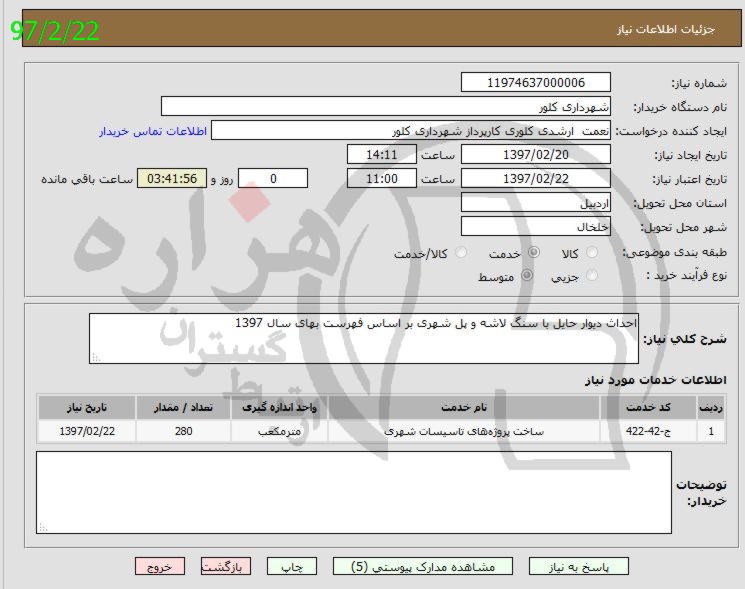Screen dimensions: 745x589
Task: Click the 'کد خدمت' column header
Action: [648, 408]
